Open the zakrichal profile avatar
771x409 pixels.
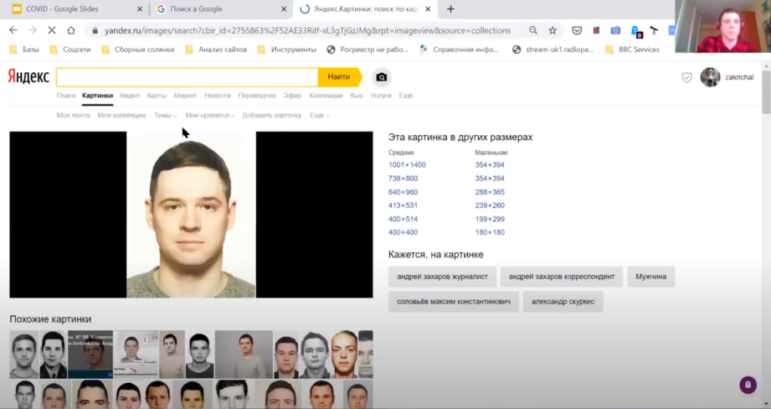click(x=710, y=77)
